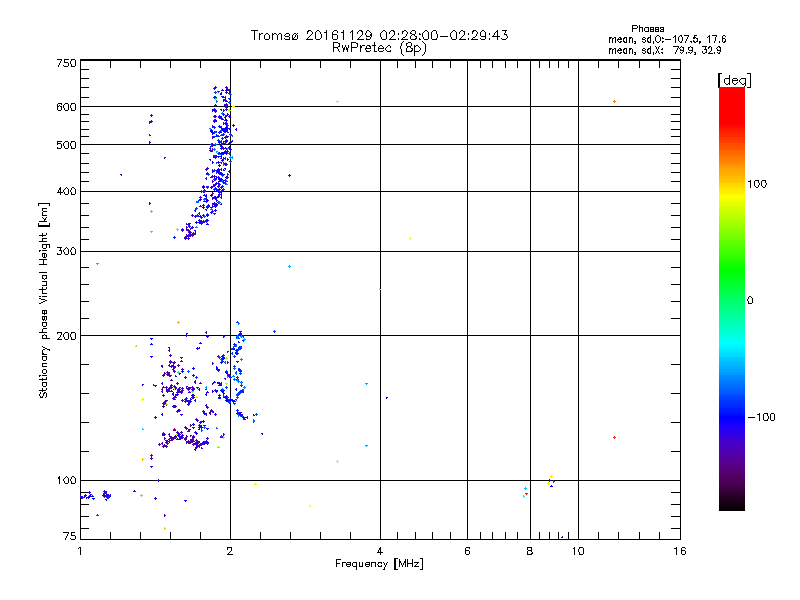Click the x-axis '16' tick label
The image size is (800, 600).
click(x=679, y=551)
